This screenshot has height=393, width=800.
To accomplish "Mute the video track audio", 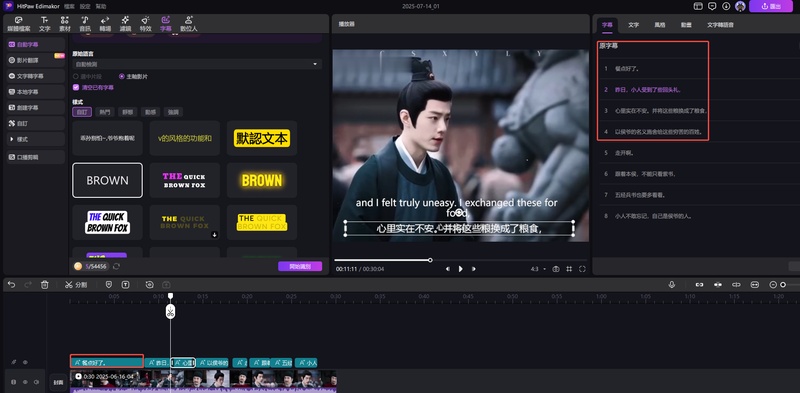I will pos(36,381).
